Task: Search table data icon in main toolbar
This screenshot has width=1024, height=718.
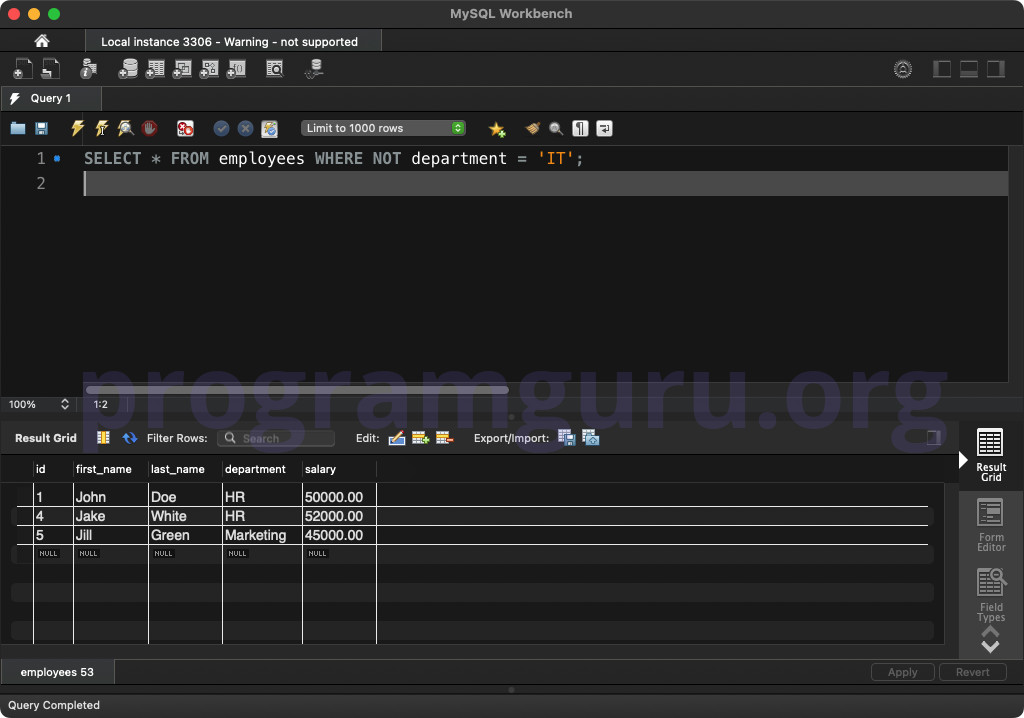Action: pos(275,69)
